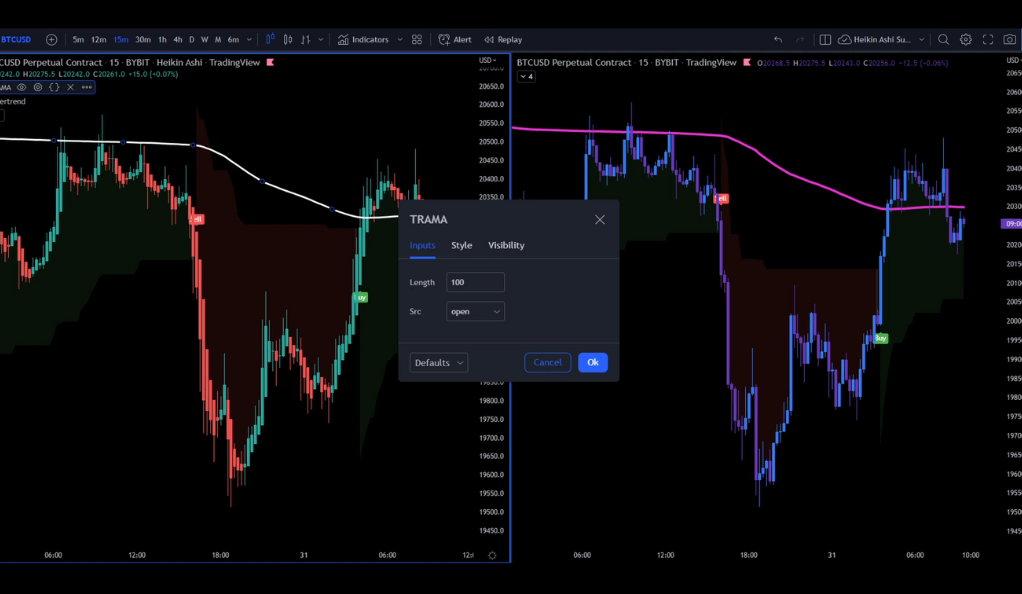
Task: Enter fullscreen mode
Action: [x=987, y=40]
